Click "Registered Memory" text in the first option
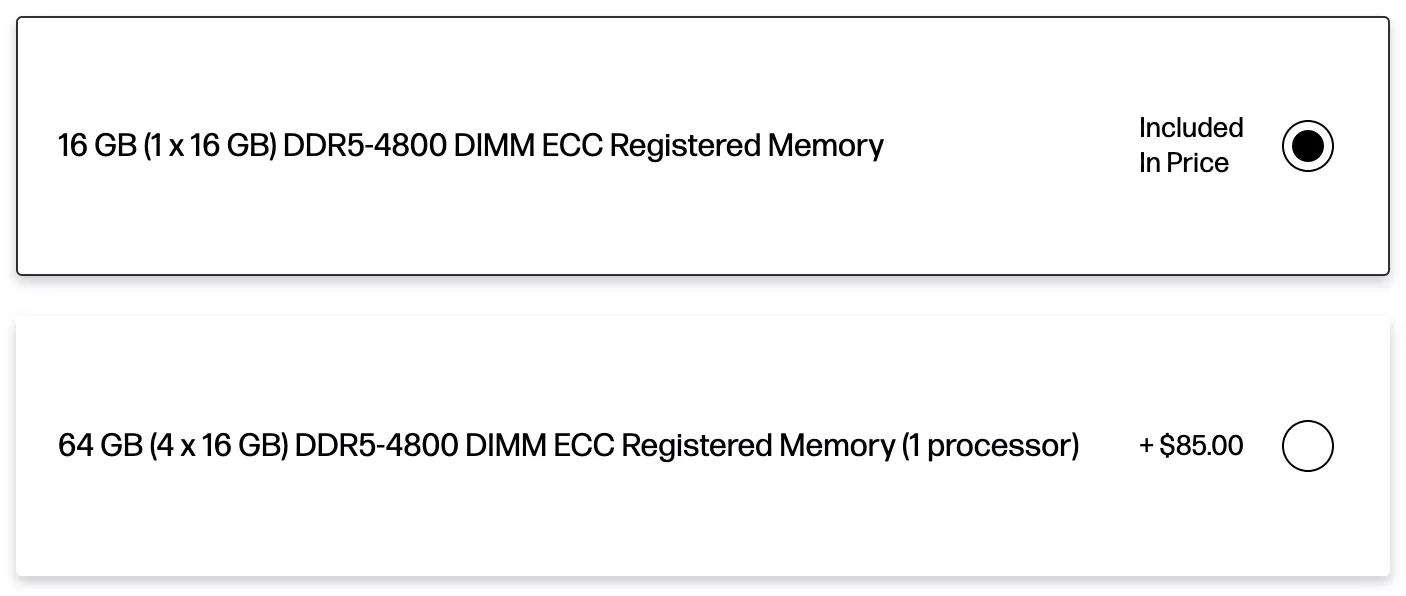 [x=746, y=146]
